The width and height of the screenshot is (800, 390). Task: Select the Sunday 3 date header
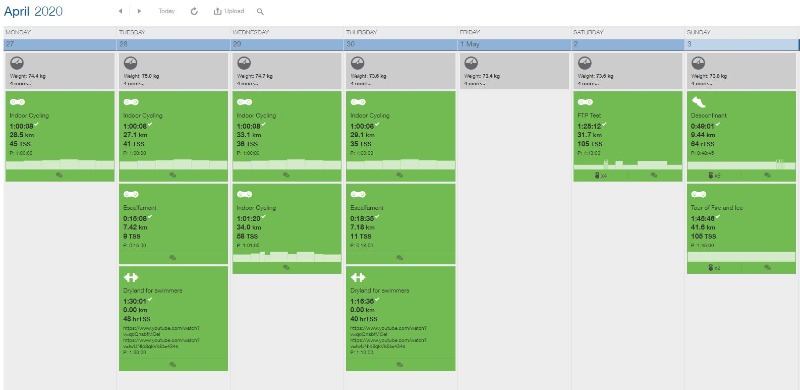pos(741,44)
